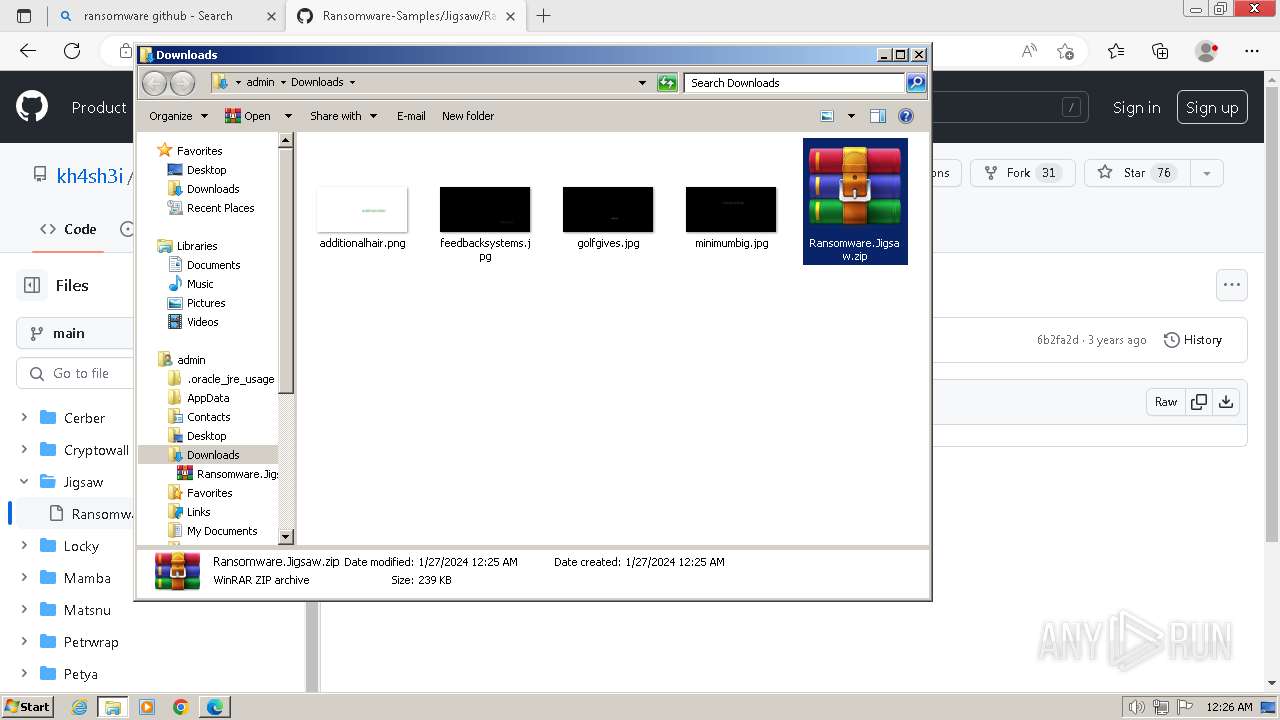Click the Search Downloads magnifier button

click(916, 83)
